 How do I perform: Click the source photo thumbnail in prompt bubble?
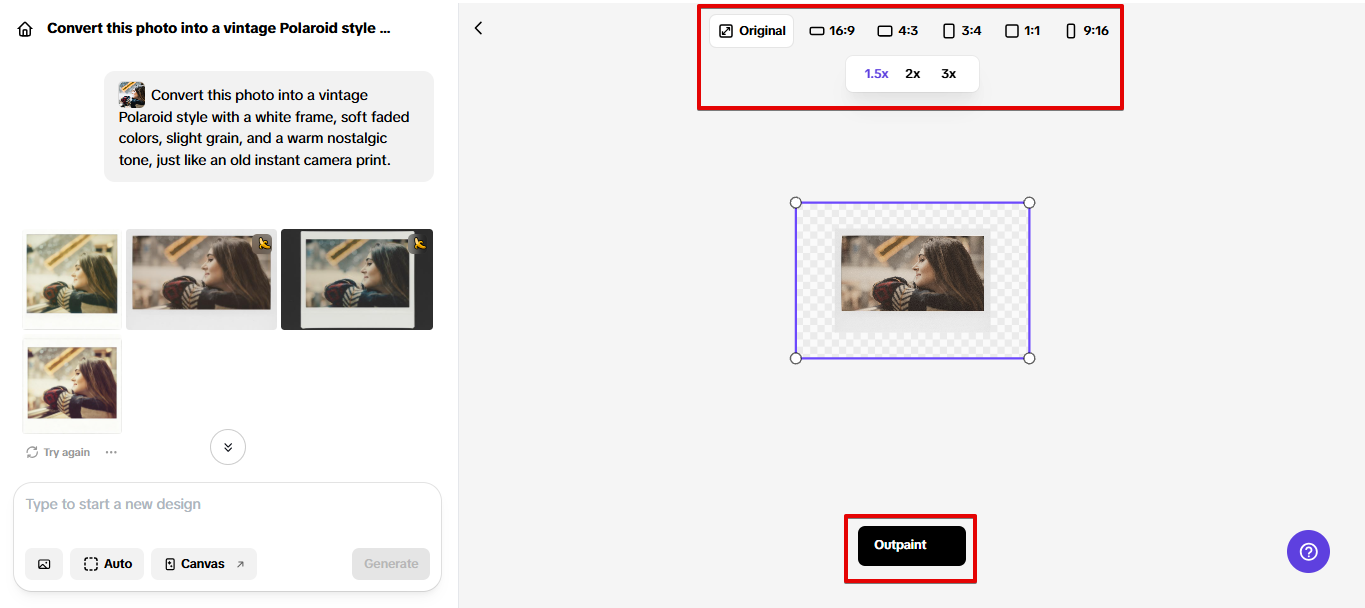132,95
